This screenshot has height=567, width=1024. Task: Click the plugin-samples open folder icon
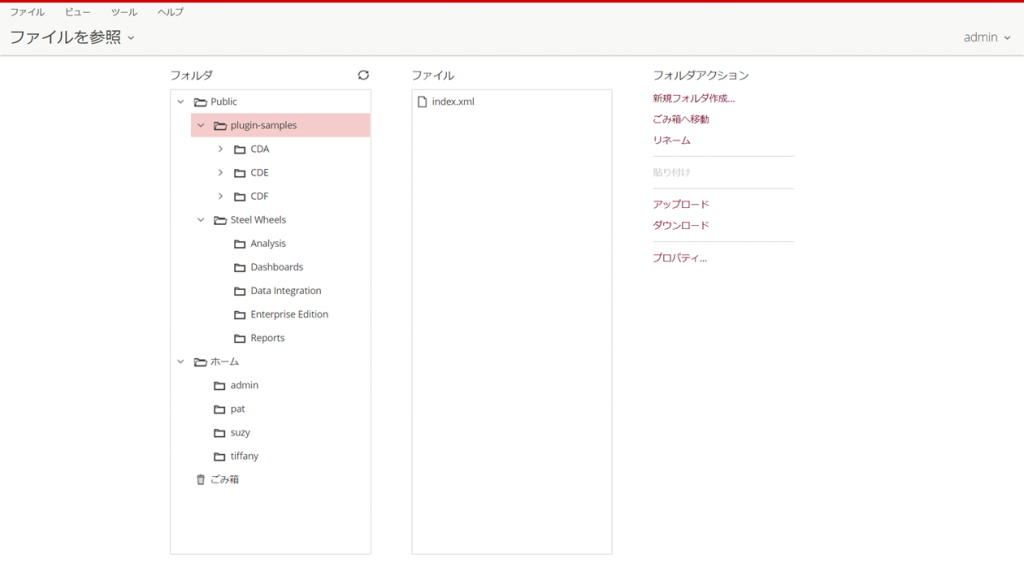(220, 125)
